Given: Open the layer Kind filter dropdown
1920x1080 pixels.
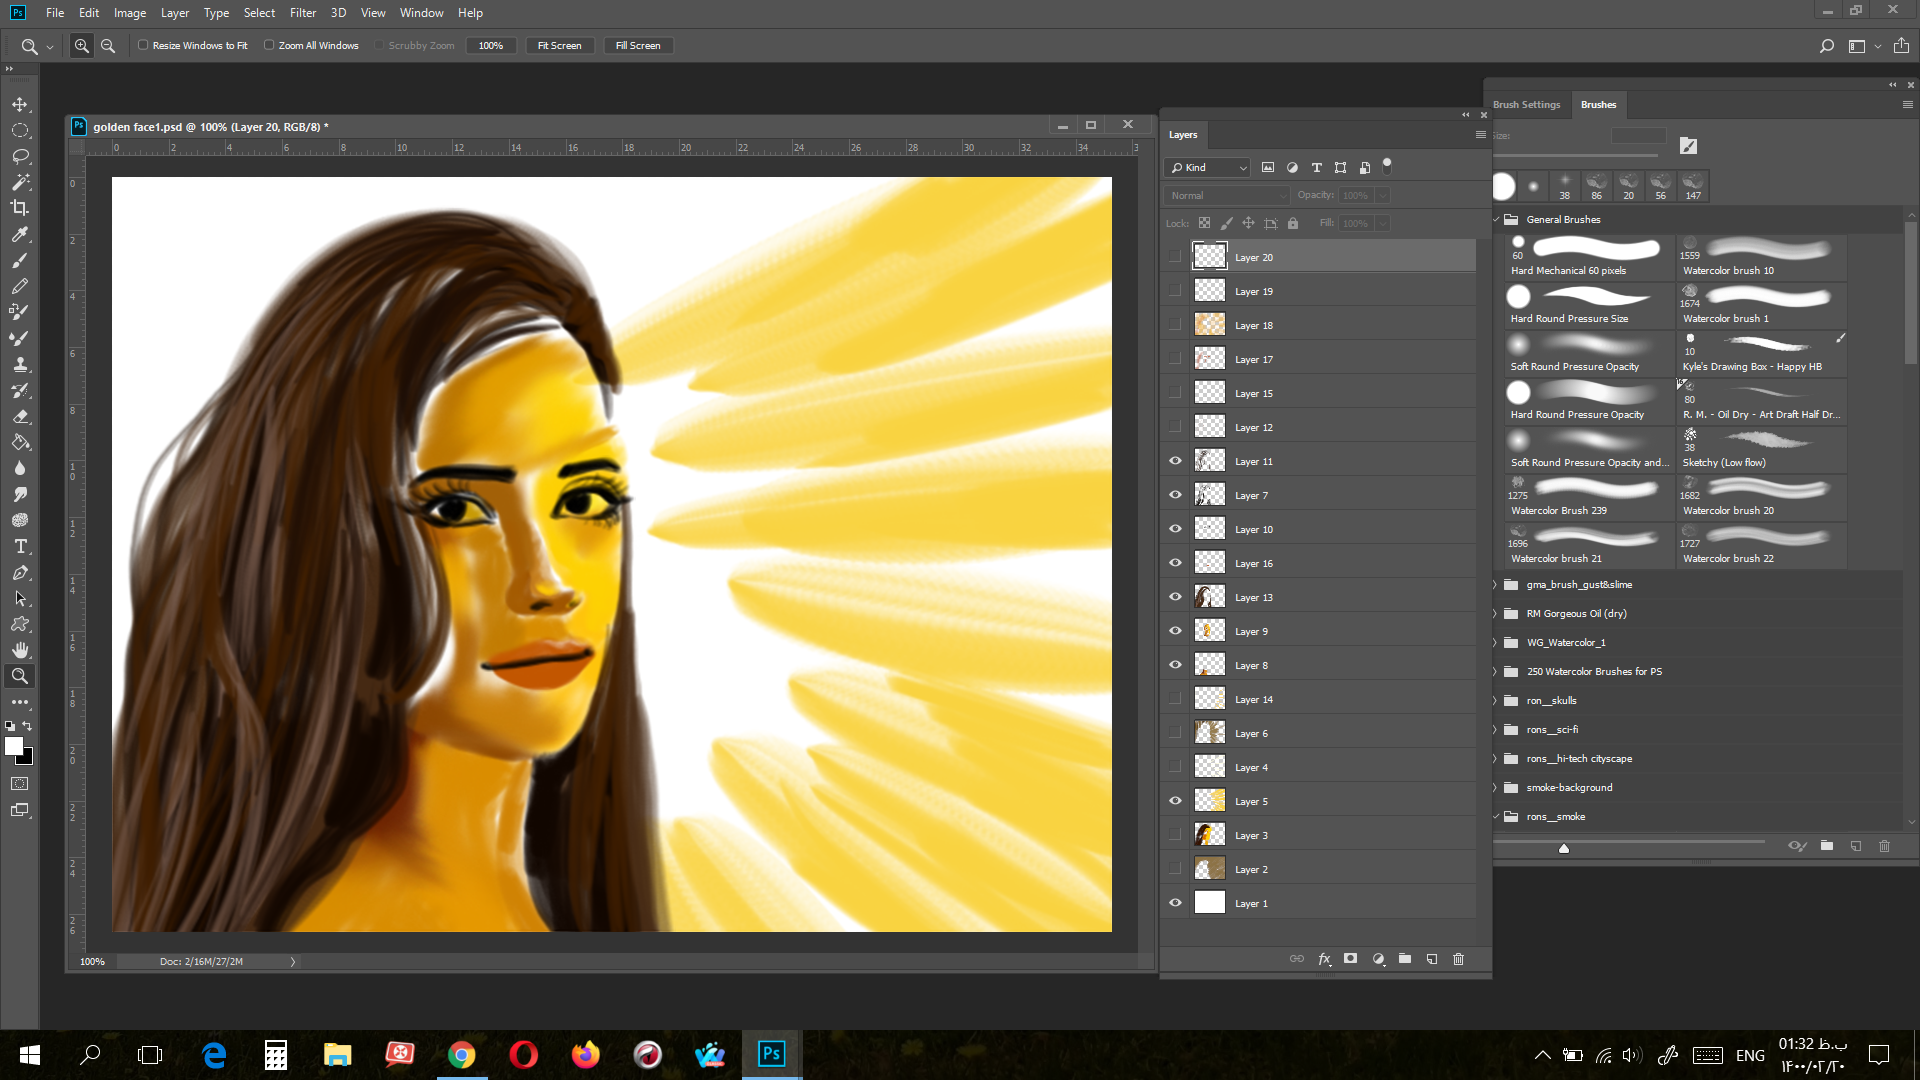Looking at the screenshot, I should [x=1208, y=168].
